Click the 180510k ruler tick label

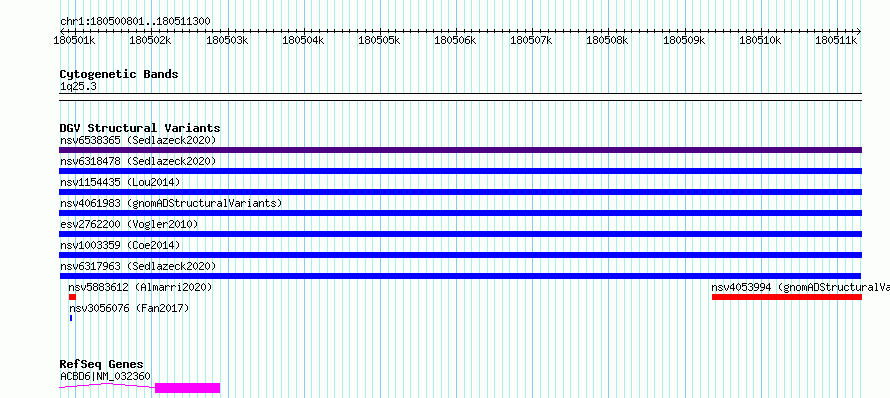coord(761,40)
